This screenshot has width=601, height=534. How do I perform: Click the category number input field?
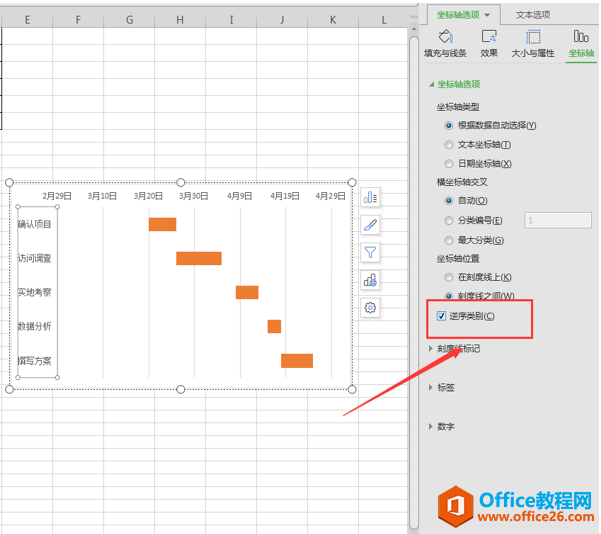click(558, 220)
